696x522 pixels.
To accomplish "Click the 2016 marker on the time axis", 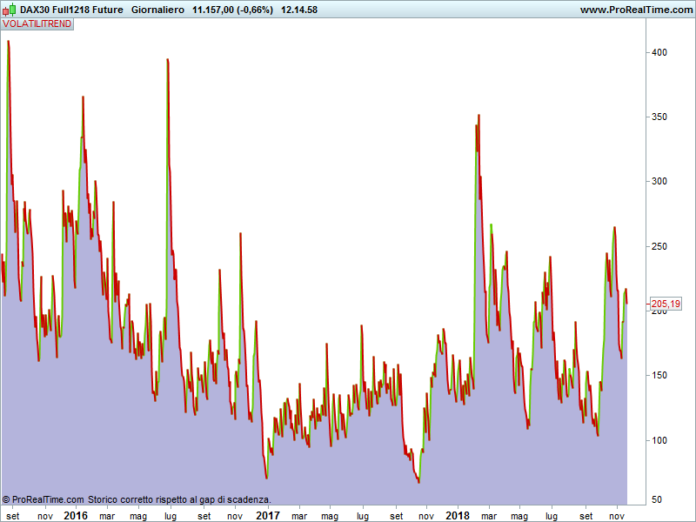I will [75, 515].
